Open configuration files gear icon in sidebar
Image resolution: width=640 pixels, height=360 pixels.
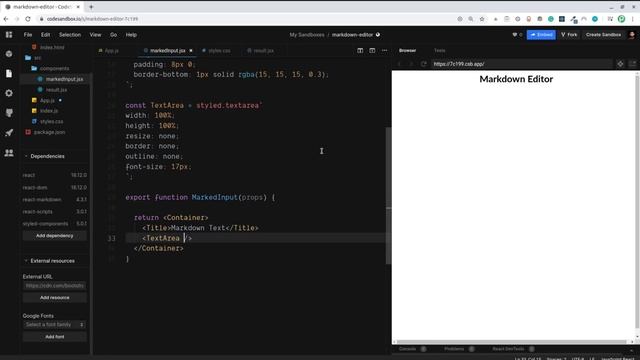pyautogui.click(x=9, y=93)
